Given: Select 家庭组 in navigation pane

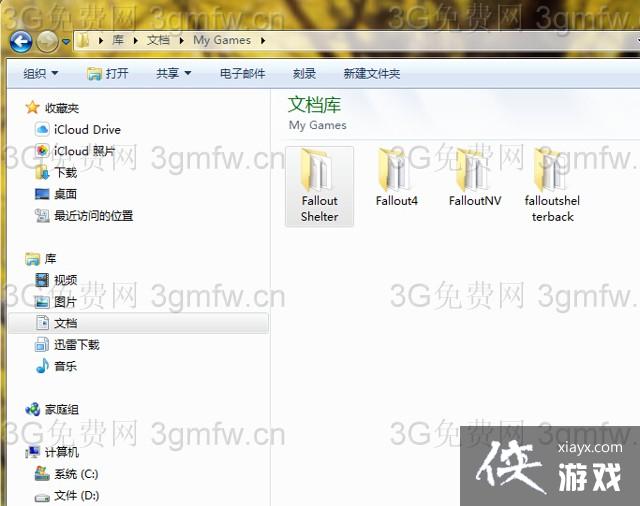Looking at the screenshot, I should click(x=62, y=409).
